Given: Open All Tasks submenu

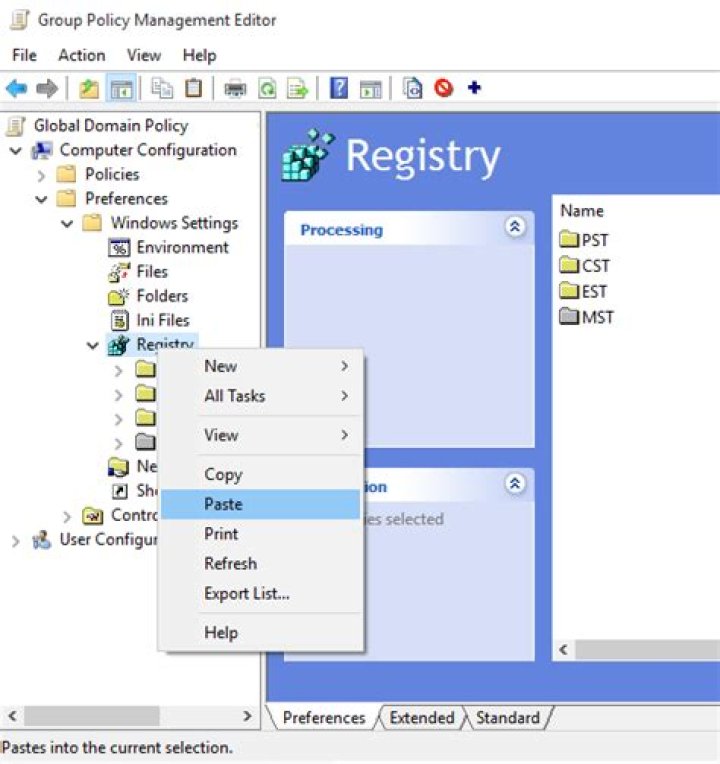Looking at the screenshot, I should coord(261,396).
